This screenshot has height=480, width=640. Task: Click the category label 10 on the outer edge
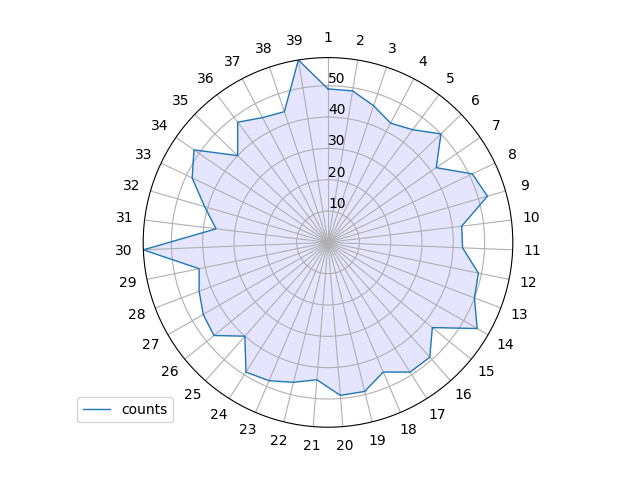pyautogui.click(x=531, y=217)
